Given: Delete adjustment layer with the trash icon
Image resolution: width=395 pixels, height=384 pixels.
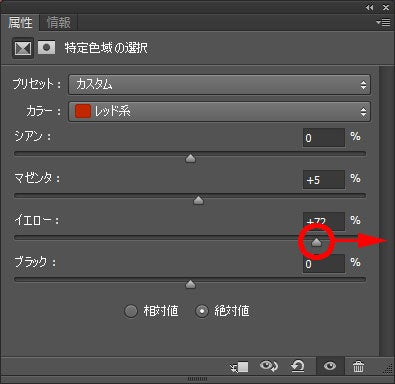Looking at the screenshot, I should click(358, 366).
